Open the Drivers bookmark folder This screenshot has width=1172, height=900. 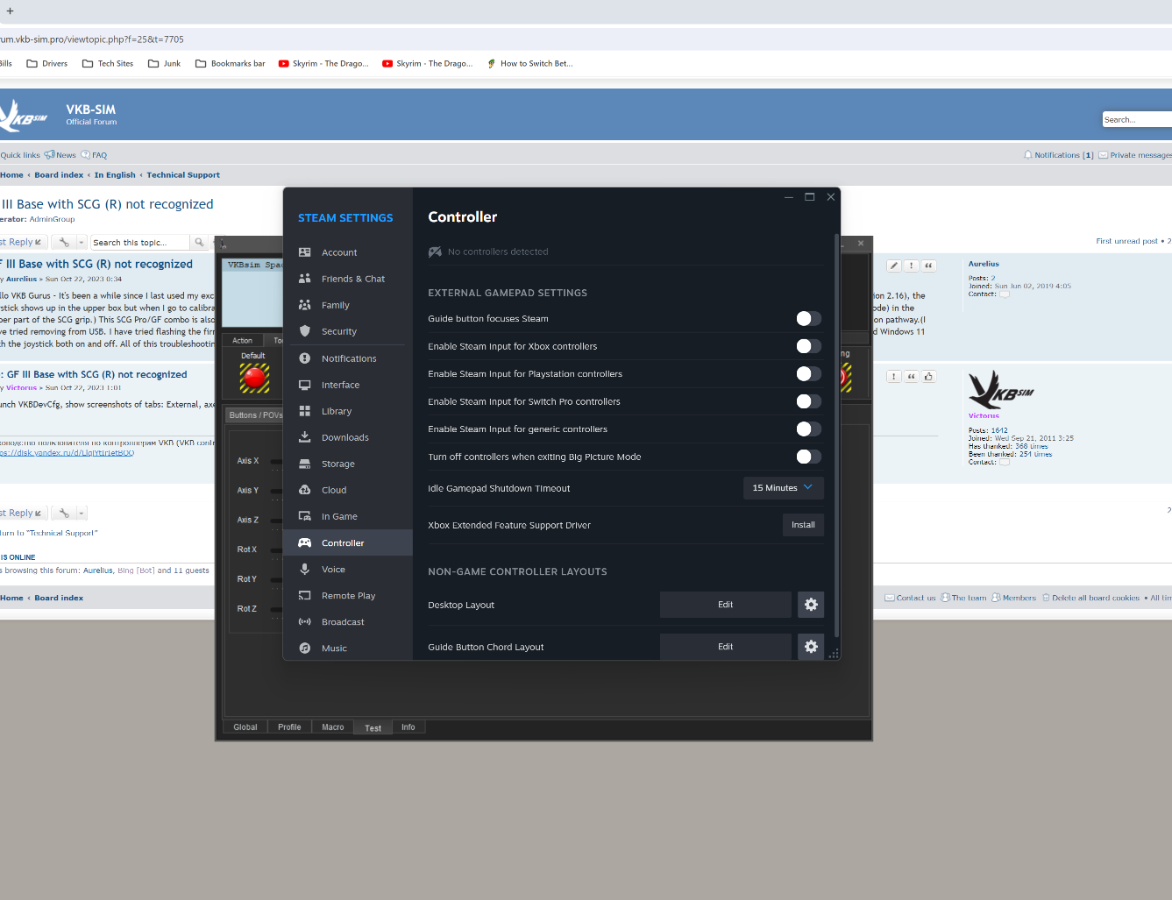pyautogui.click(x=47, y=64)
